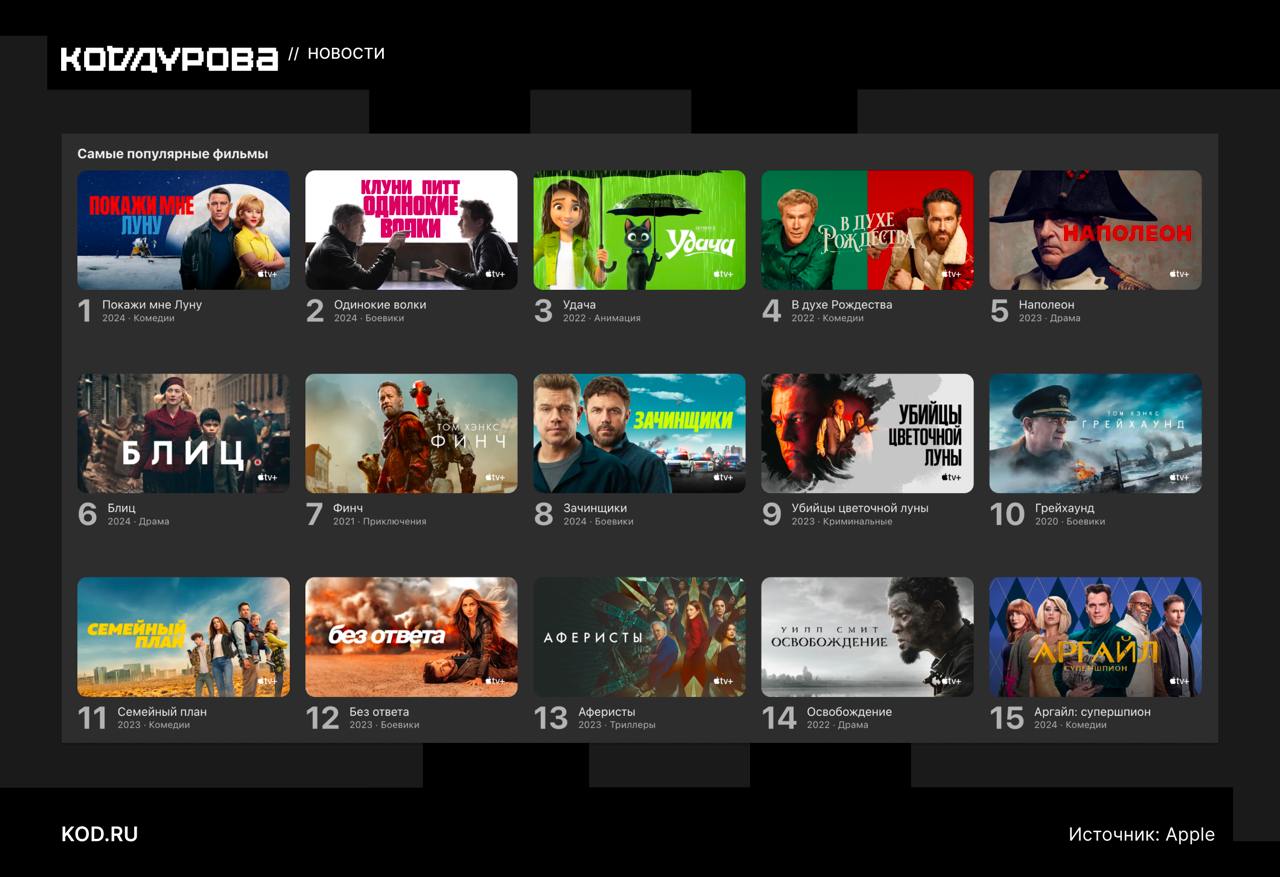Open the «Новости» section label
The width and height of the screenshot is (1280, 877).
pos(346,54)
